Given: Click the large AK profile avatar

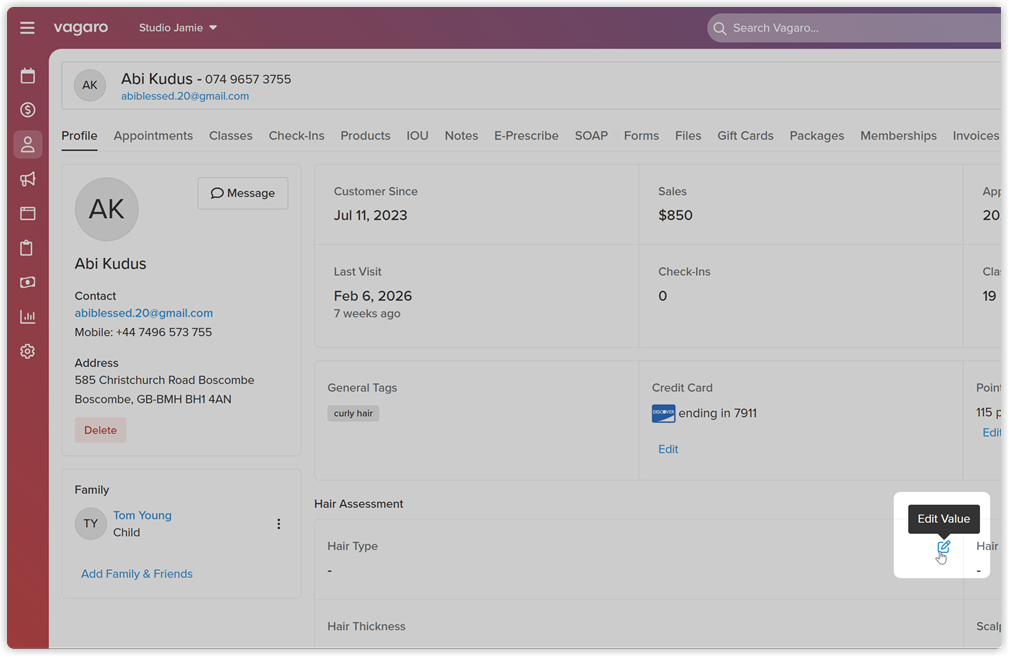Looking at the screenshot, I should (x=107, y=209).
